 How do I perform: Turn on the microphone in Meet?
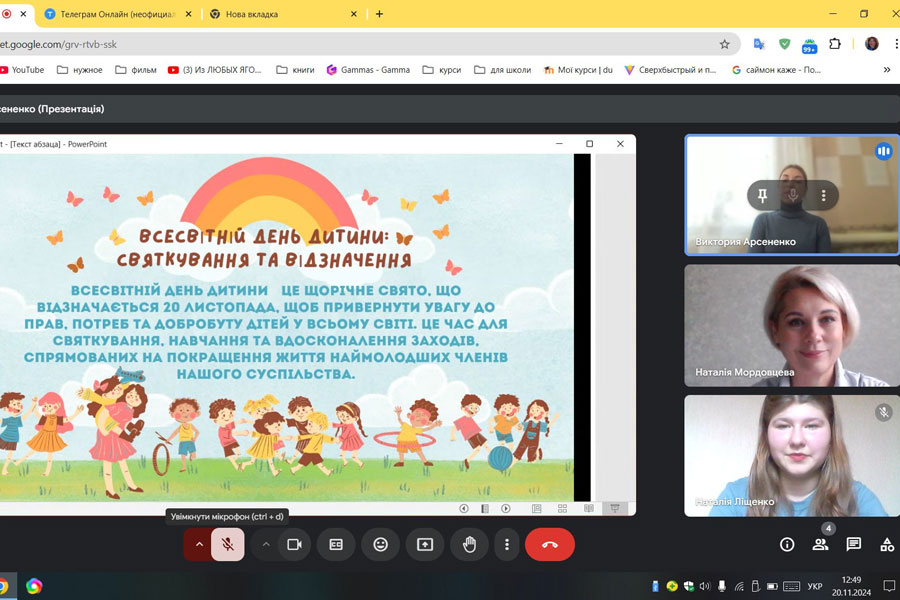[228, 544]
